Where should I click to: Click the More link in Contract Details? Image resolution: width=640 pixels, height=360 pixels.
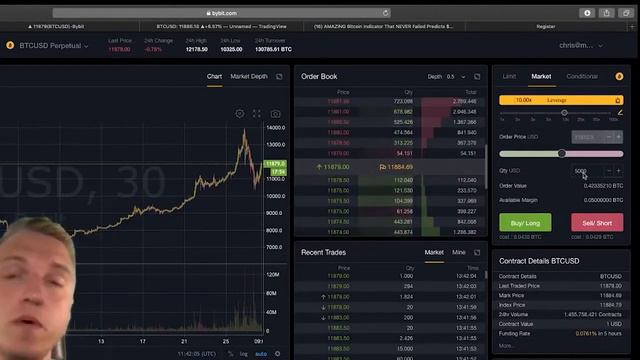[x=506, y=346]
